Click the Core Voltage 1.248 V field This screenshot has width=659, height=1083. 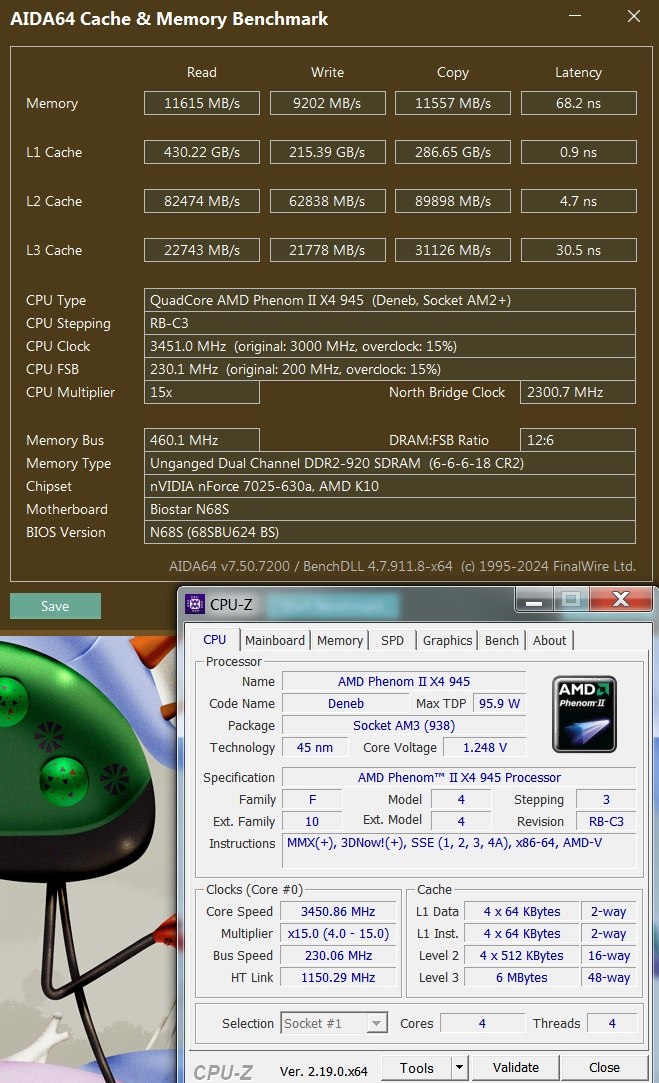484,747
